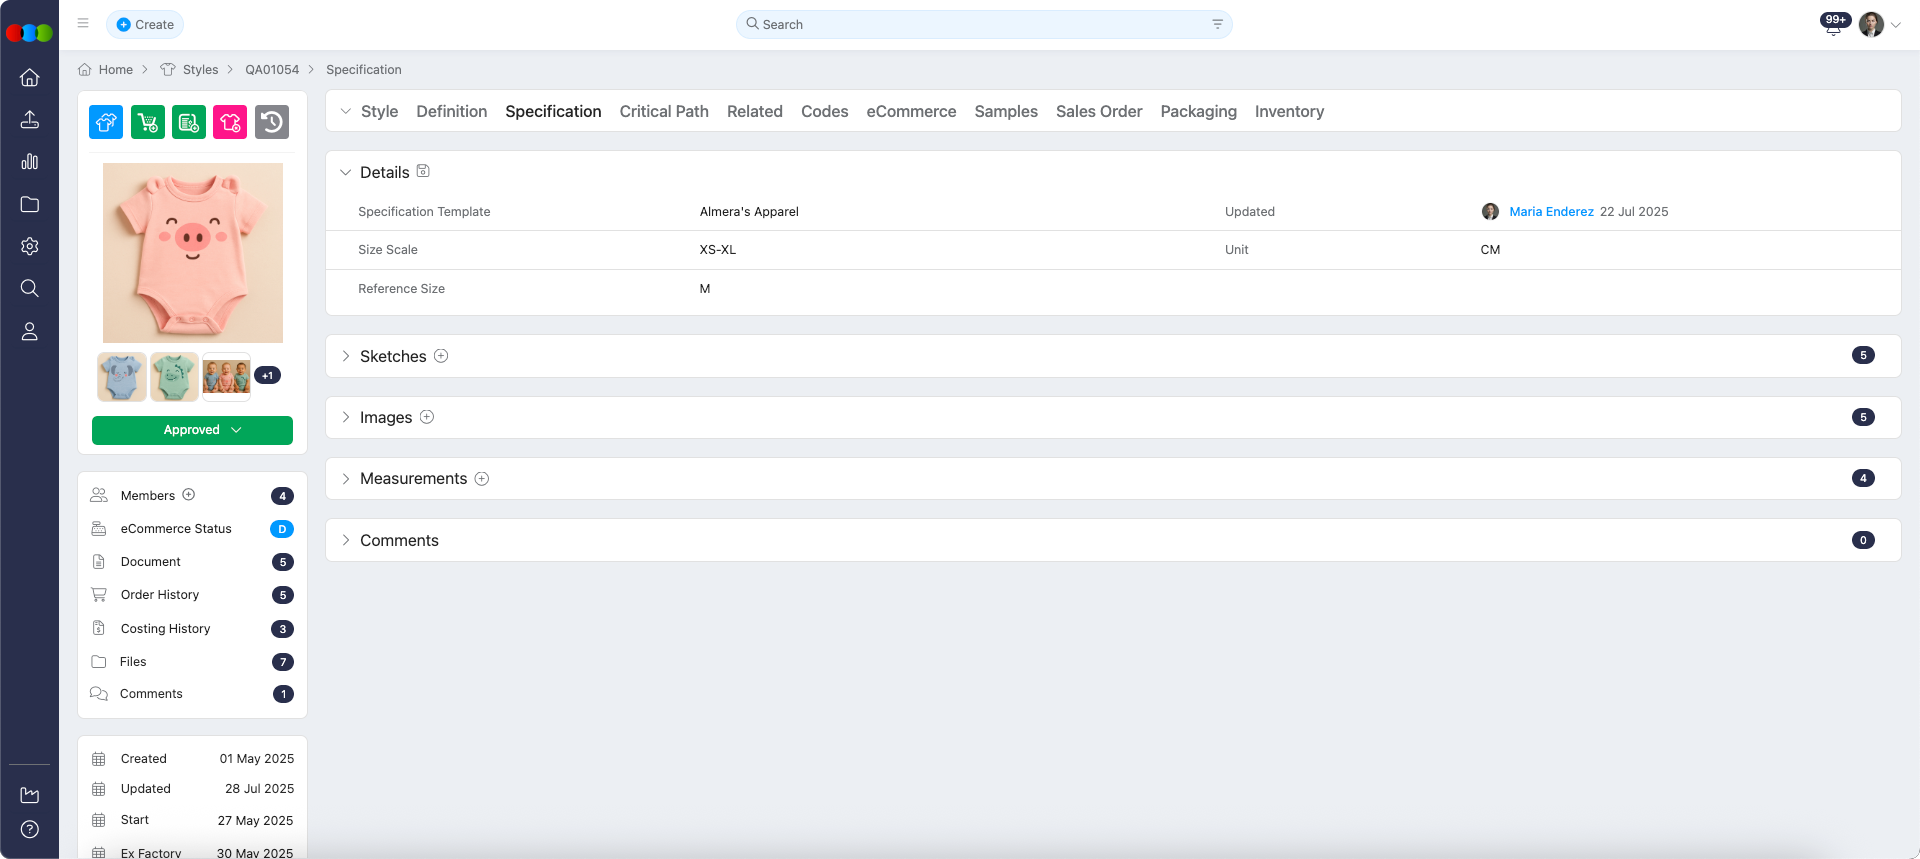Screen dimensions: 1920x859
Task: Click the blue shirts style icon
Action: [x=106, y=122]
